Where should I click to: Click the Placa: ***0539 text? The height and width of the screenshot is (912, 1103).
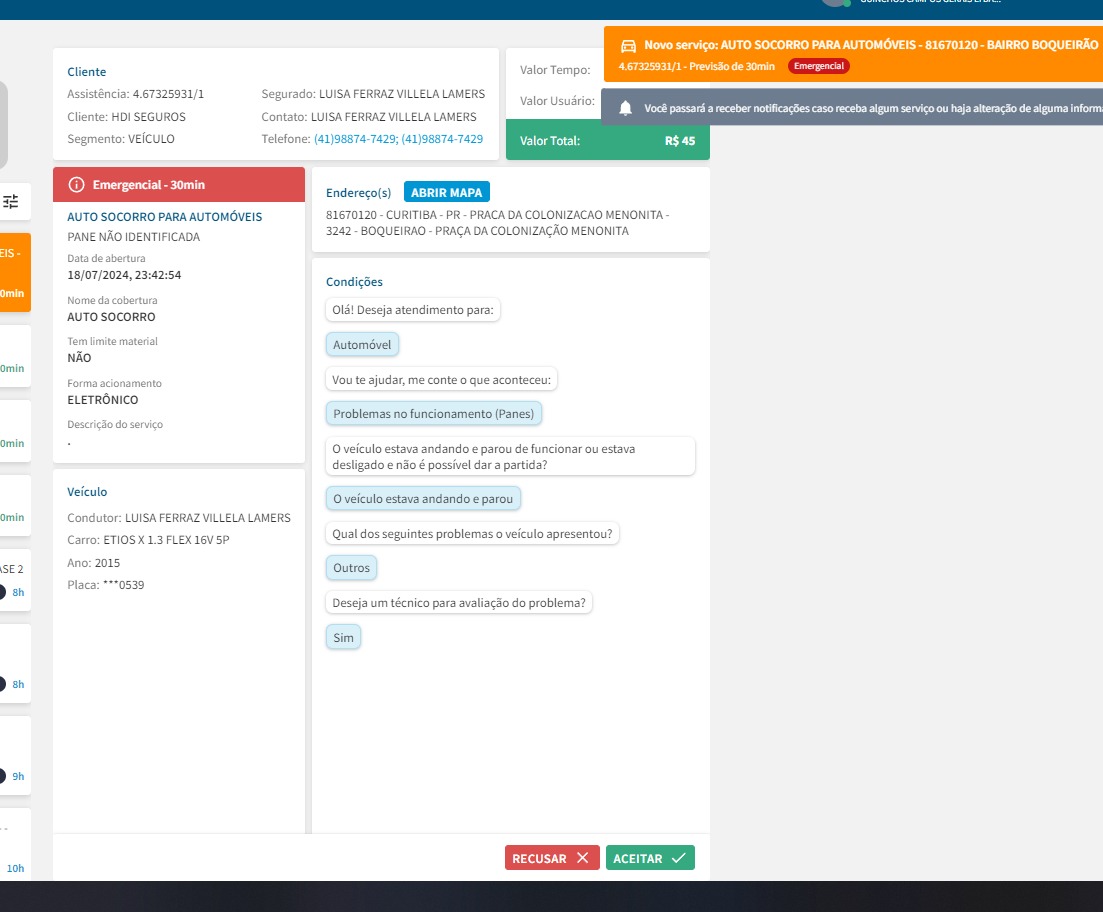click(x=106, y=585)
